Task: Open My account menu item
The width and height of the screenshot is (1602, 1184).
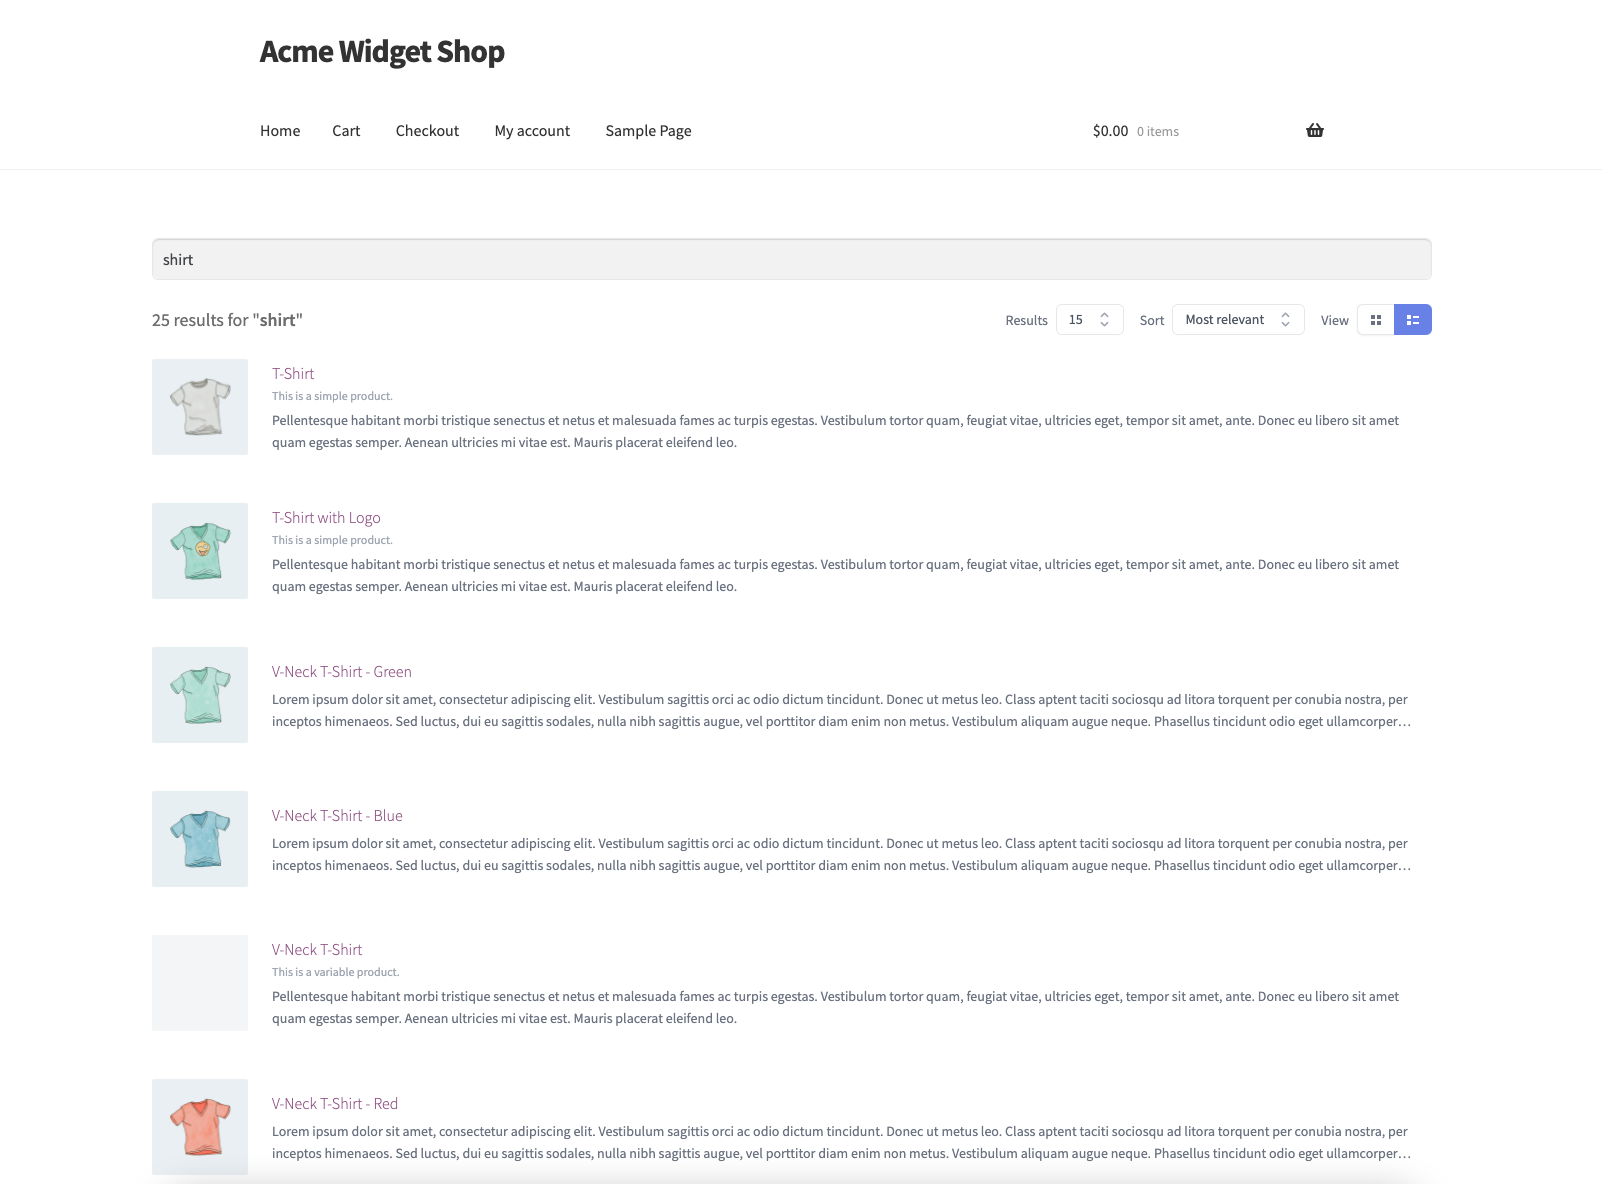Action: click(532, 131)
